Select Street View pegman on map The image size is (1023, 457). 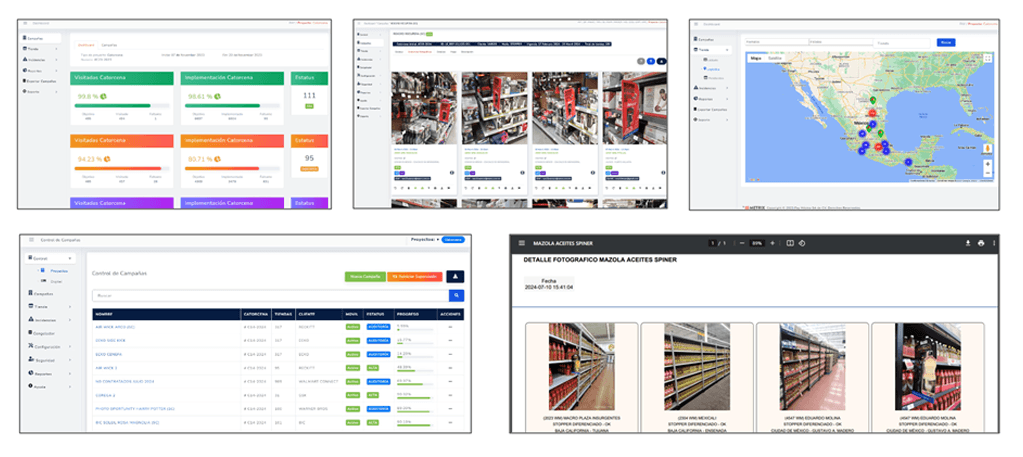(988, 148)
